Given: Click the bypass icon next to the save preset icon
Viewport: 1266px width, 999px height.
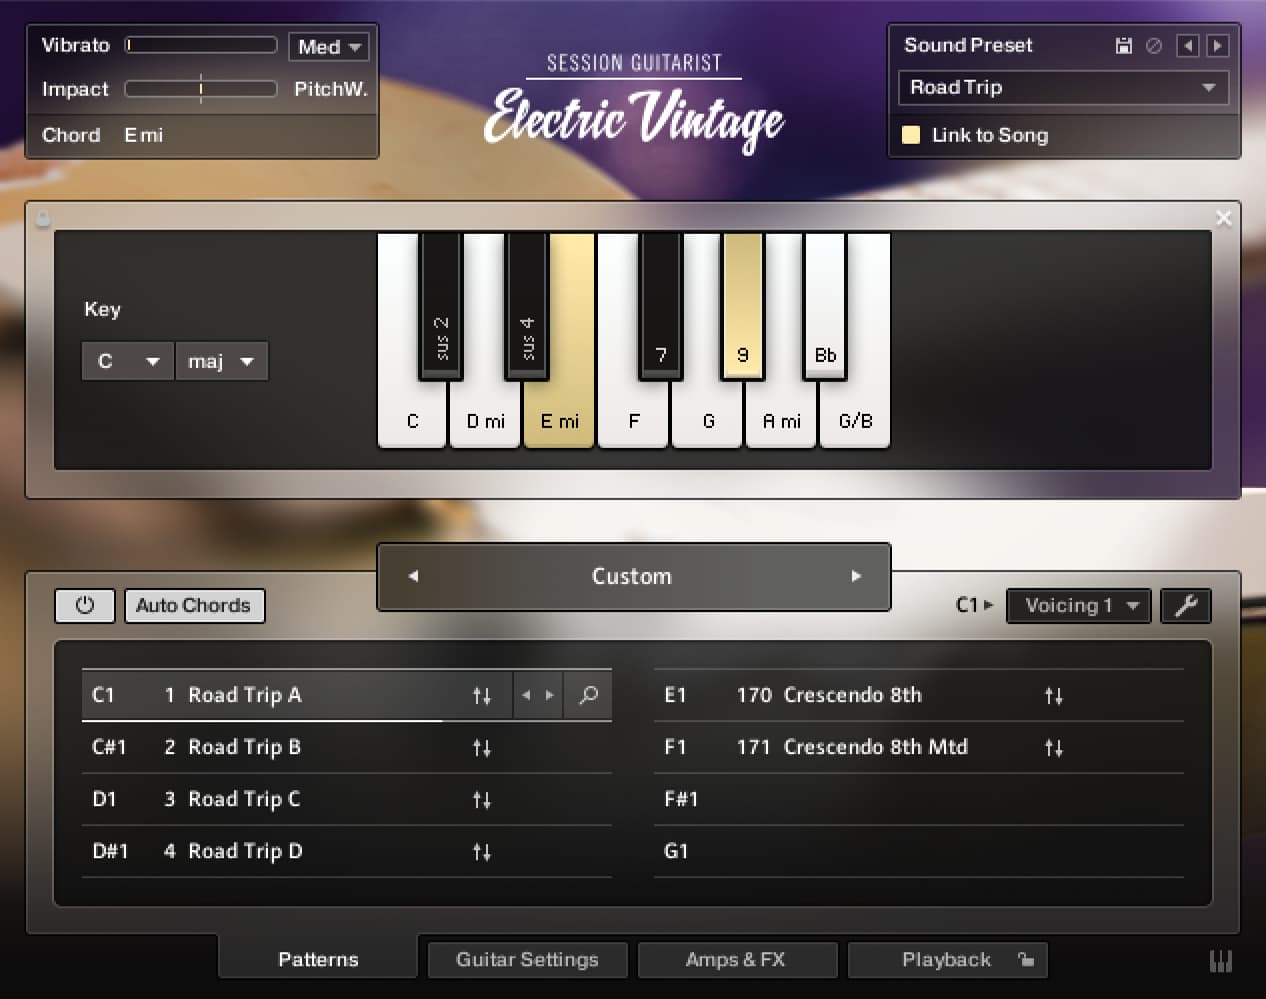Looking at the screenshot, I should [x=1156, y=45].
